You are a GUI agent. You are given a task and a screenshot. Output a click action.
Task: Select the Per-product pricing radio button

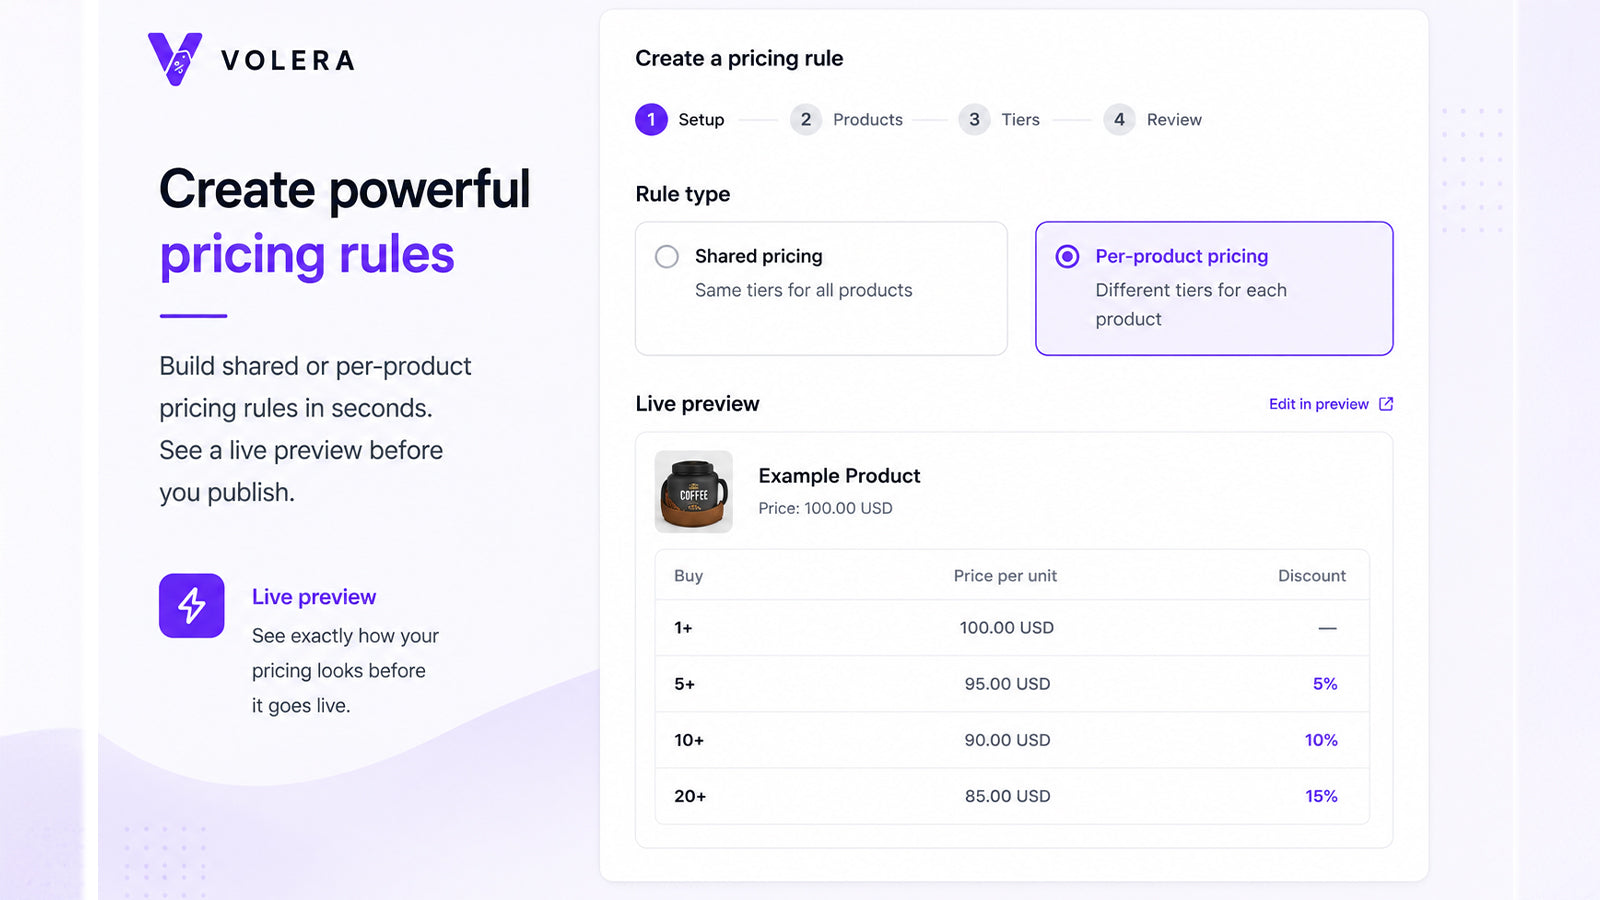click(x=1067, y=257)
